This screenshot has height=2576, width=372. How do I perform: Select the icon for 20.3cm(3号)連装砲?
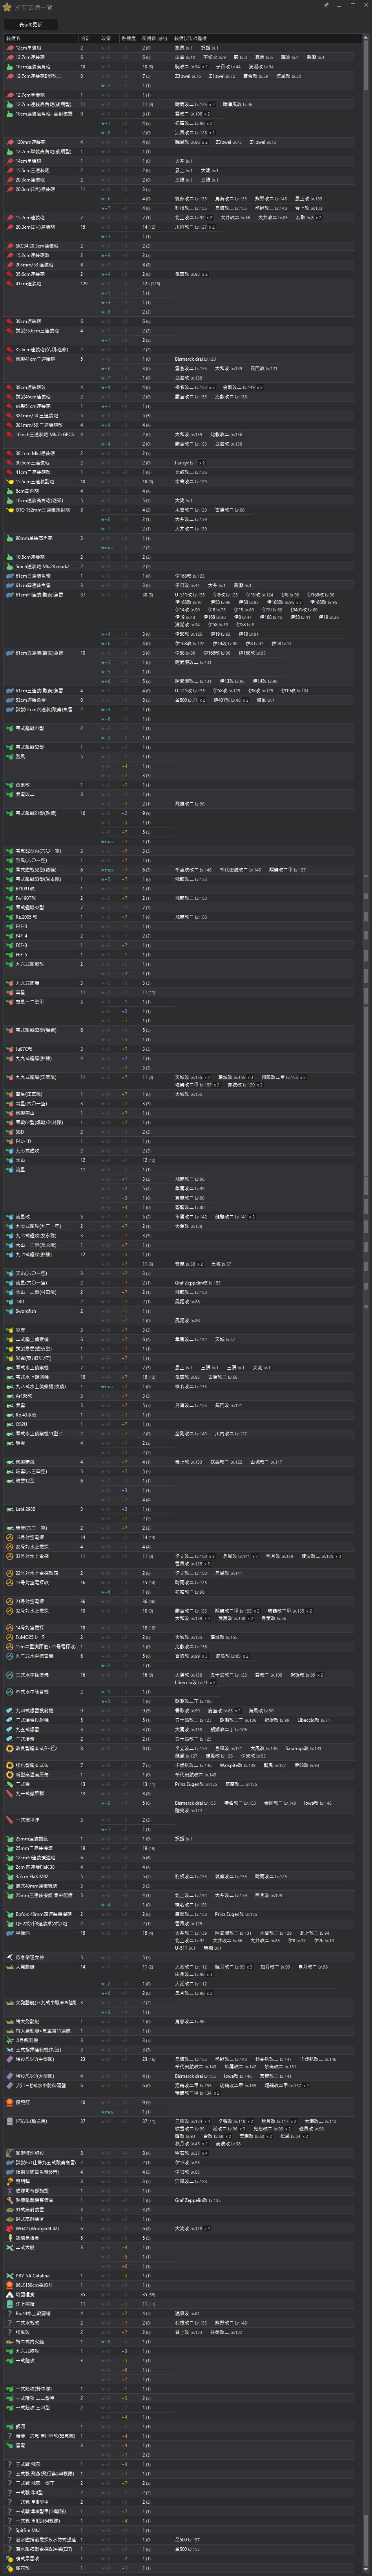tap(9, 189)
